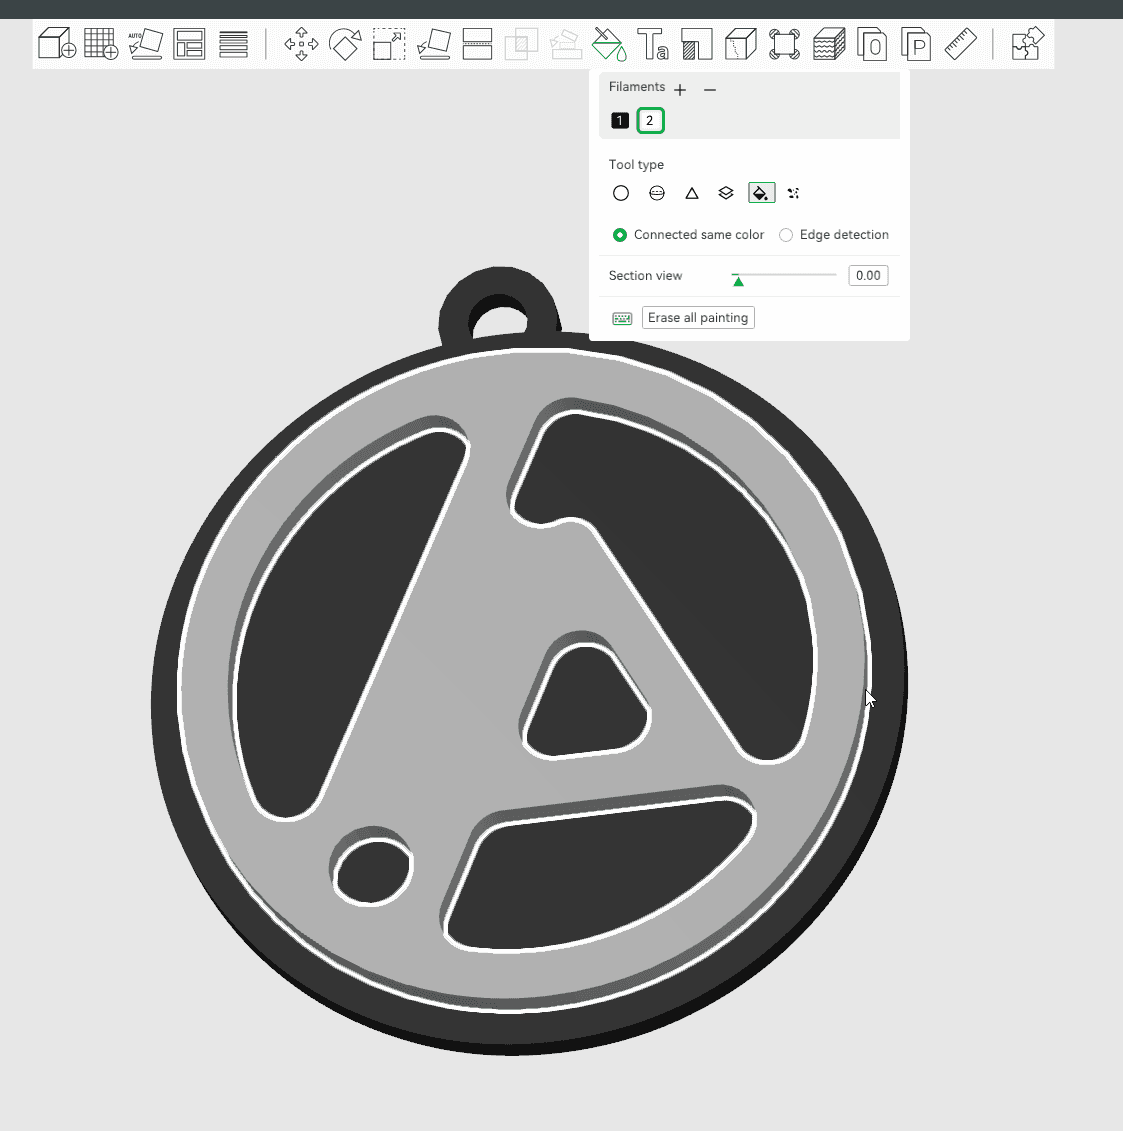Click the green Color painting bucket icon
The image size is (1123, 1131).
[609, 44]
